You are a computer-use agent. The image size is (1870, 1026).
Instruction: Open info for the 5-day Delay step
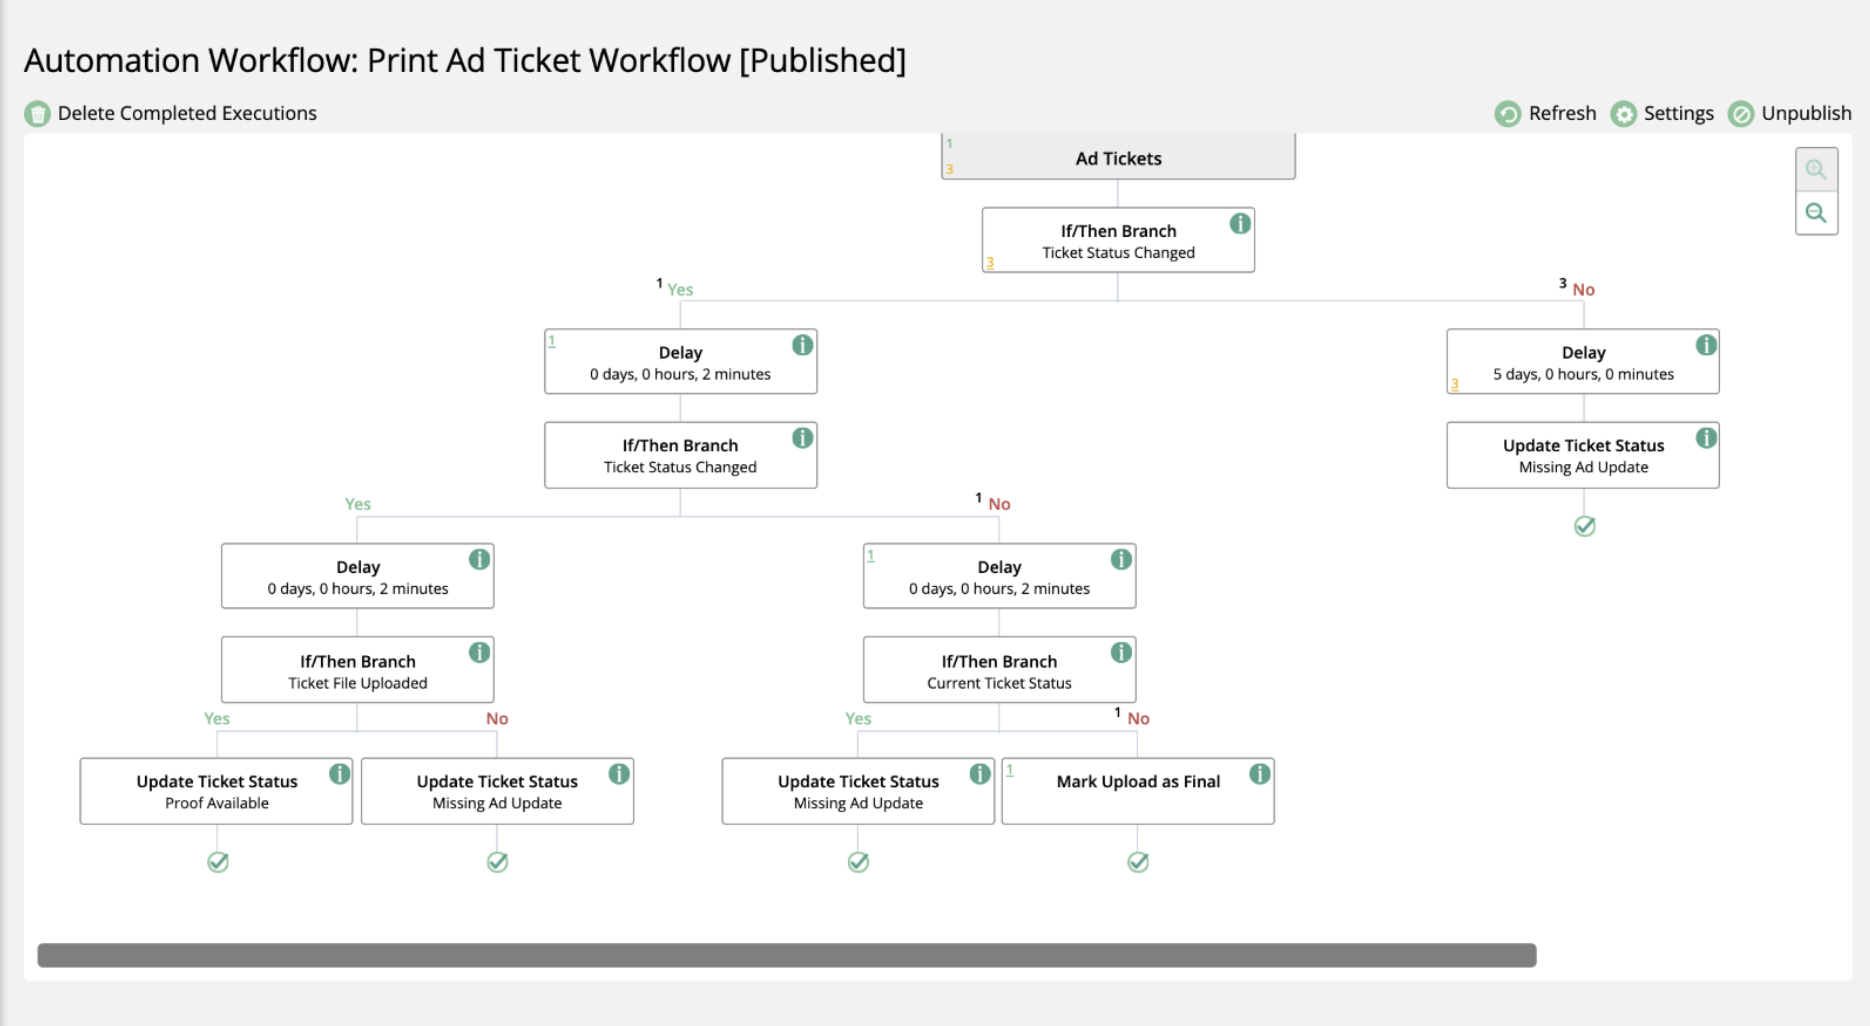tap(1707, 345)
